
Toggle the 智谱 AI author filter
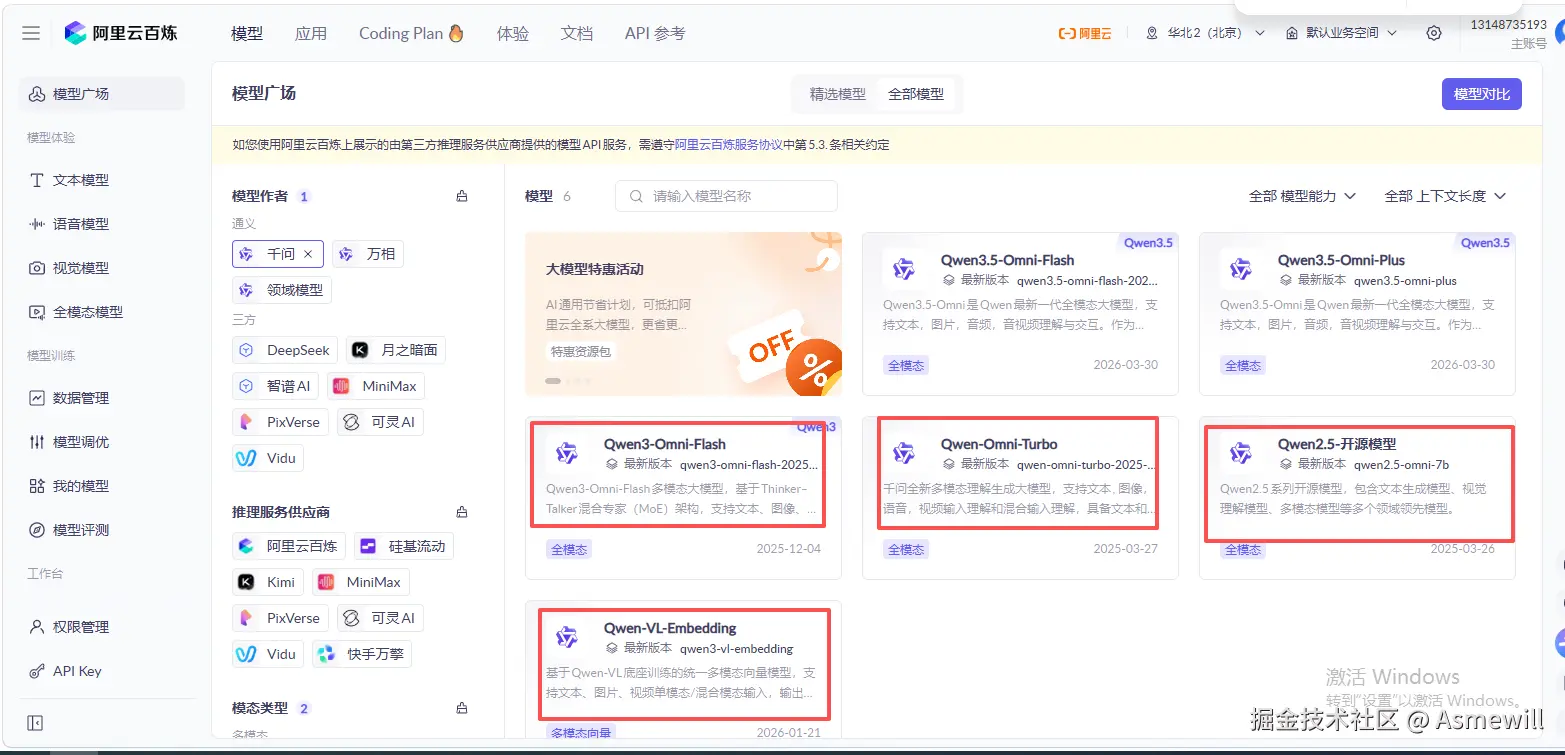click(x=275, y=386)
